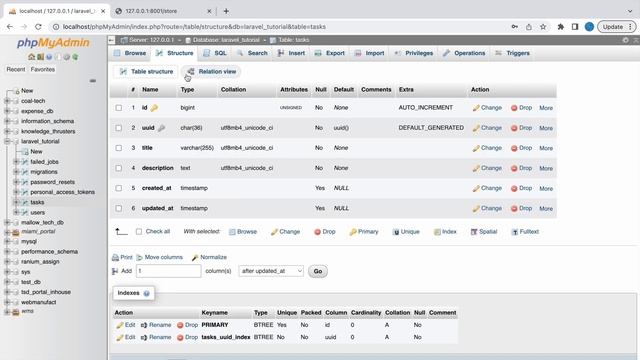
Task: Open More menu for the id row
Action: [546, 108]
